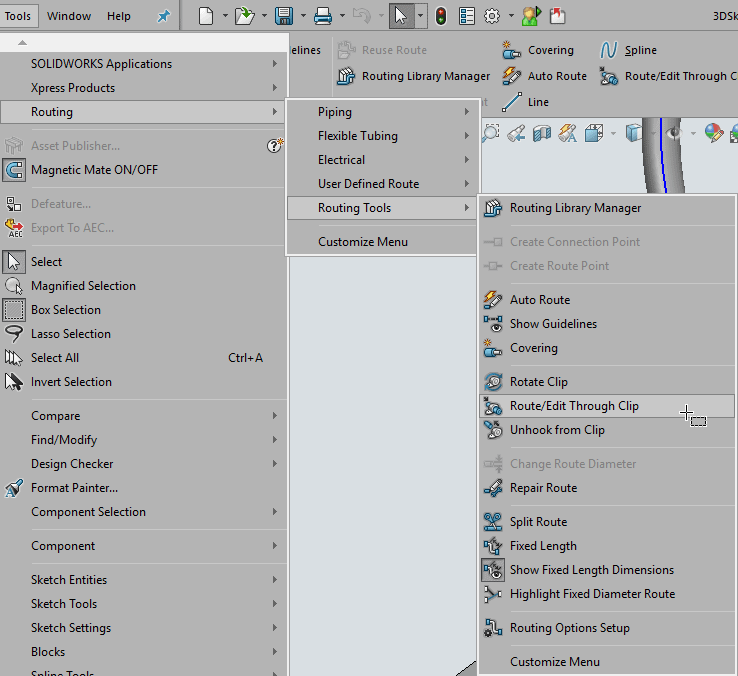Open Xpress Products submenu
Image resolution: width=738 pixels, height=676 pixels.
144,88
